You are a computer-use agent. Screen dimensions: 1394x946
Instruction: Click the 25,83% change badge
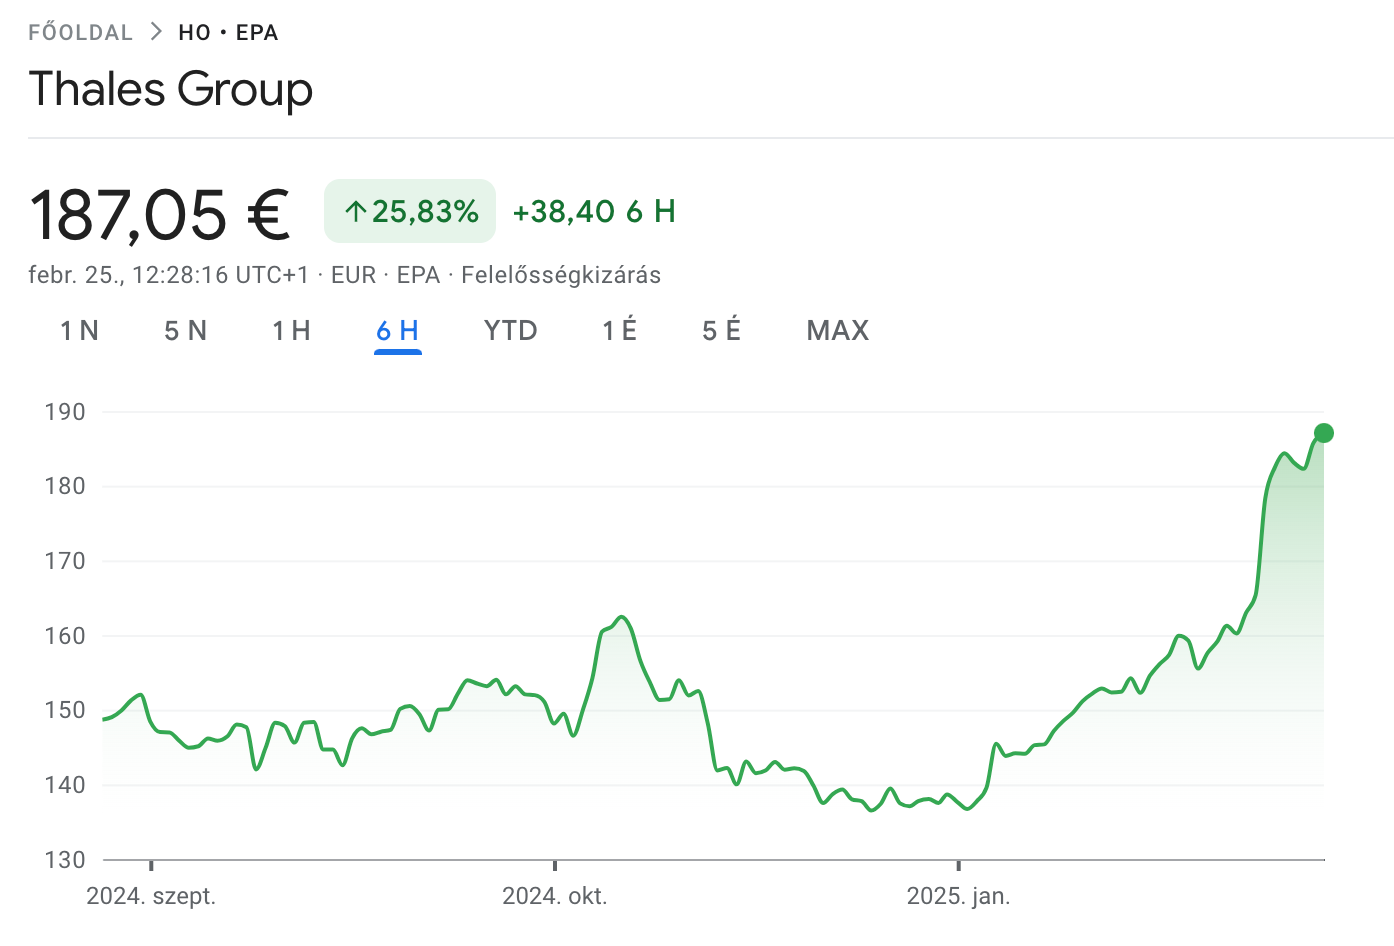point(410,211)
